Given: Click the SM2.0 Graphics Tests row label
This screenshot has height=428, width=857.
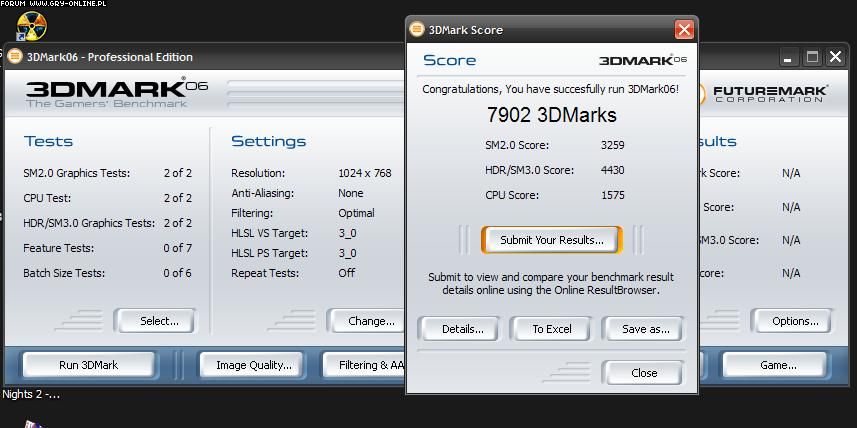Looking at the screenshot, I should click(77, 173).
